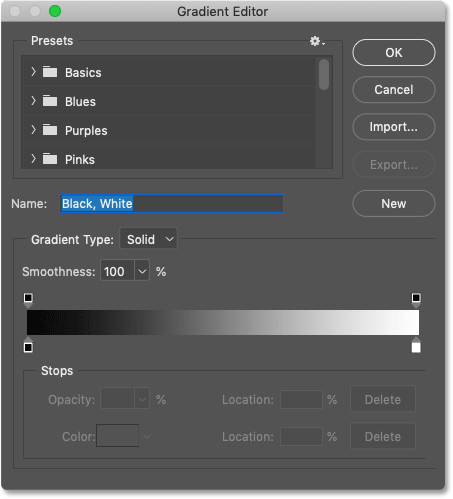Expand the Basics preset group
Image resolution: width=453 pixels, height=499 pixels.
[x=33, y=72]
